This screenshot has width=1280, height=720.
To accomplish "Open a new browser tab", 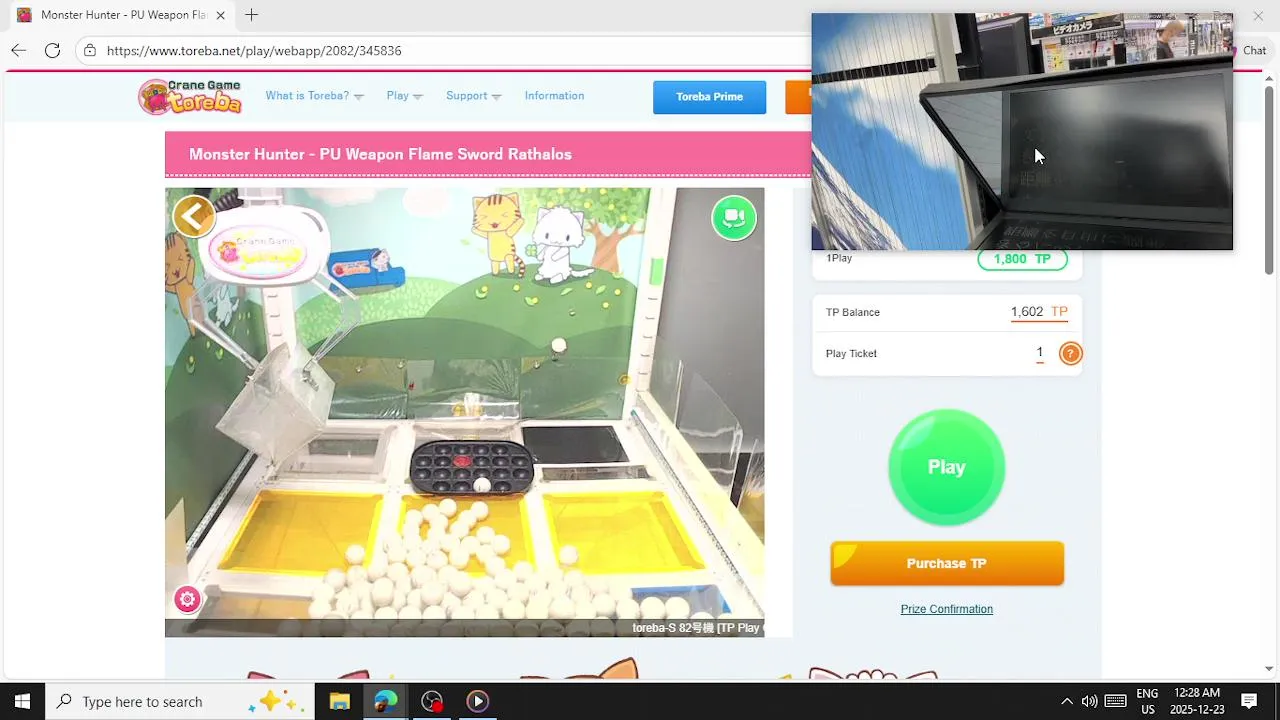I will (251, 15).
